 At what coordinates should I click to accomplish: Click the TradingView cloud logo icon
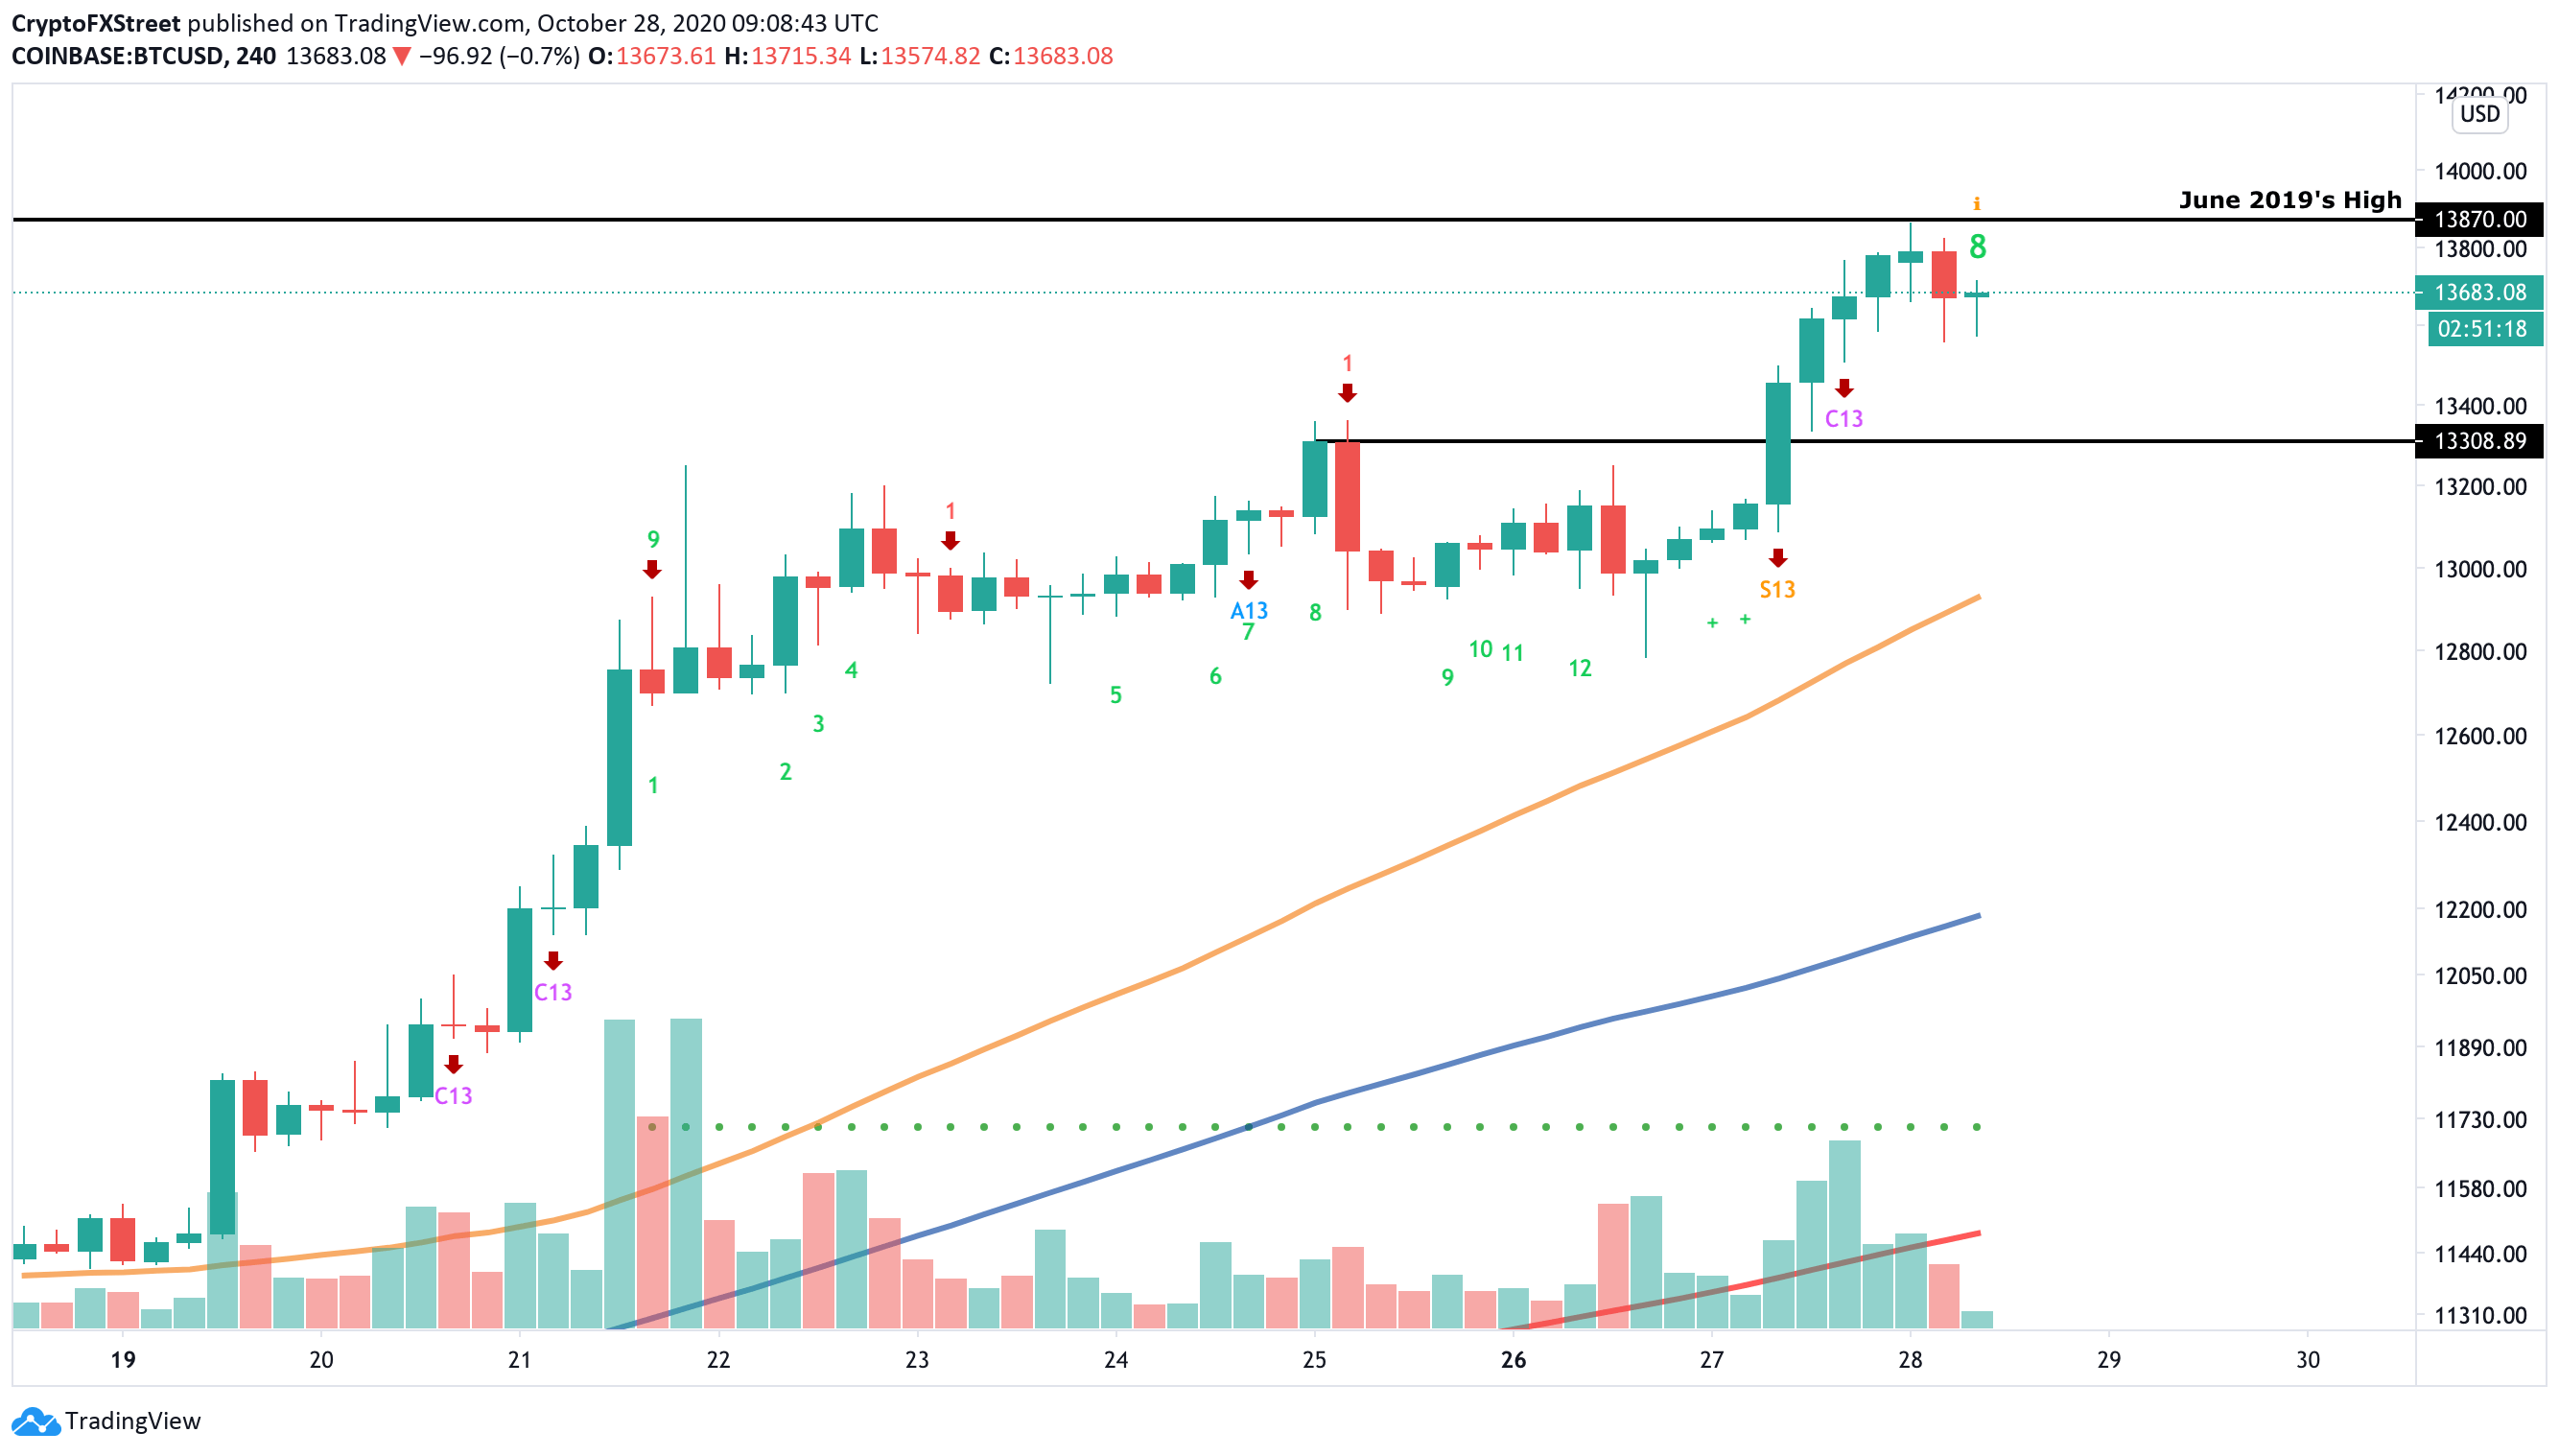click(x=36, y=1421)
